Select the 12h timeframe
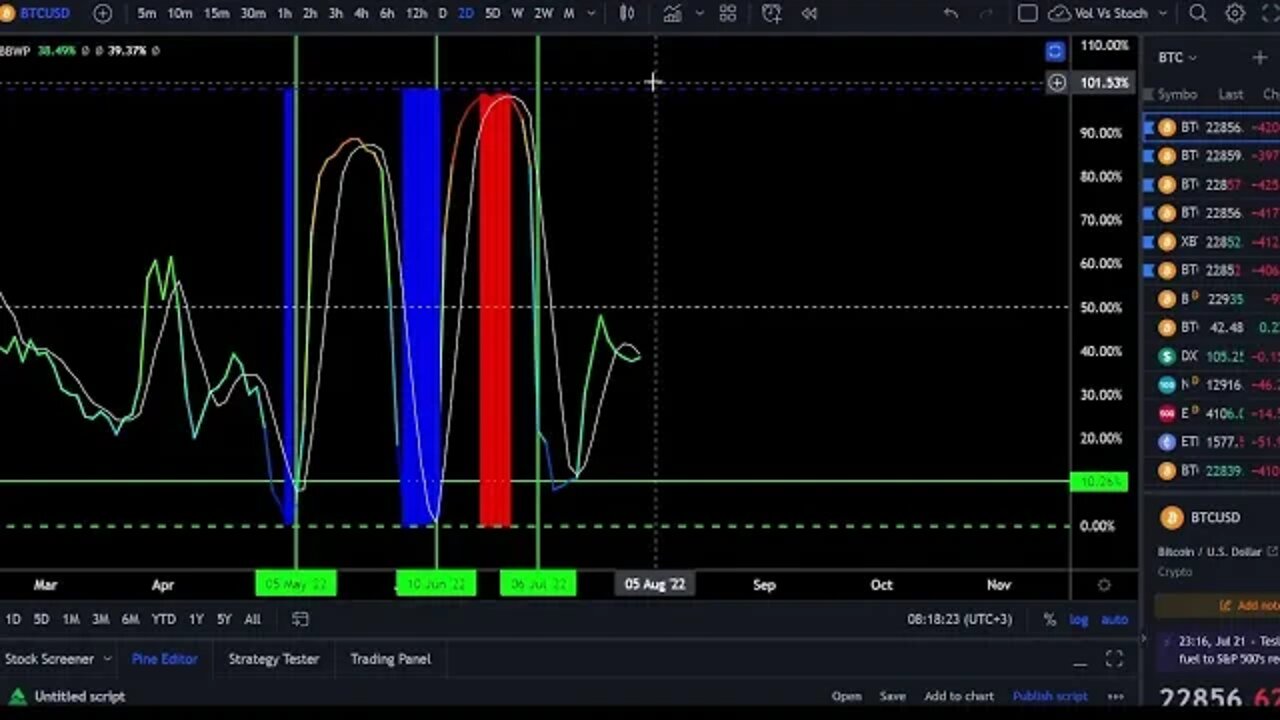Screen dimensions: 1280x720 [416, 13]
